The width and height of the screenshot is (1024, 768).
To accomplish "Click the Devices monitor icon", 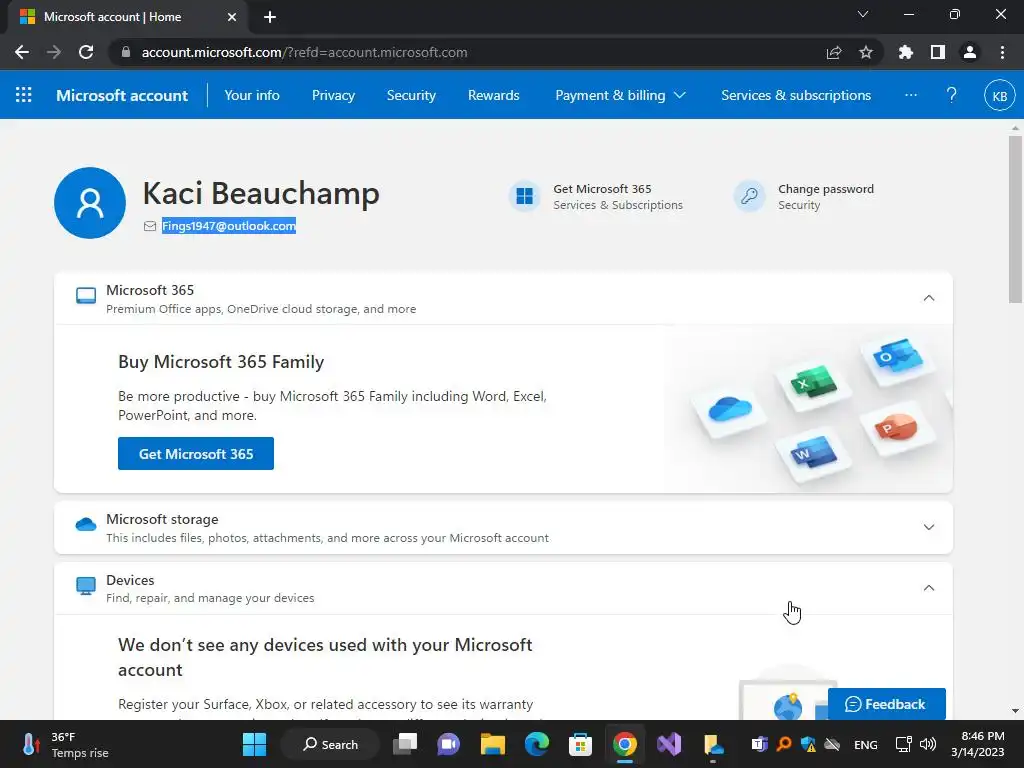I will click(86, 586).
